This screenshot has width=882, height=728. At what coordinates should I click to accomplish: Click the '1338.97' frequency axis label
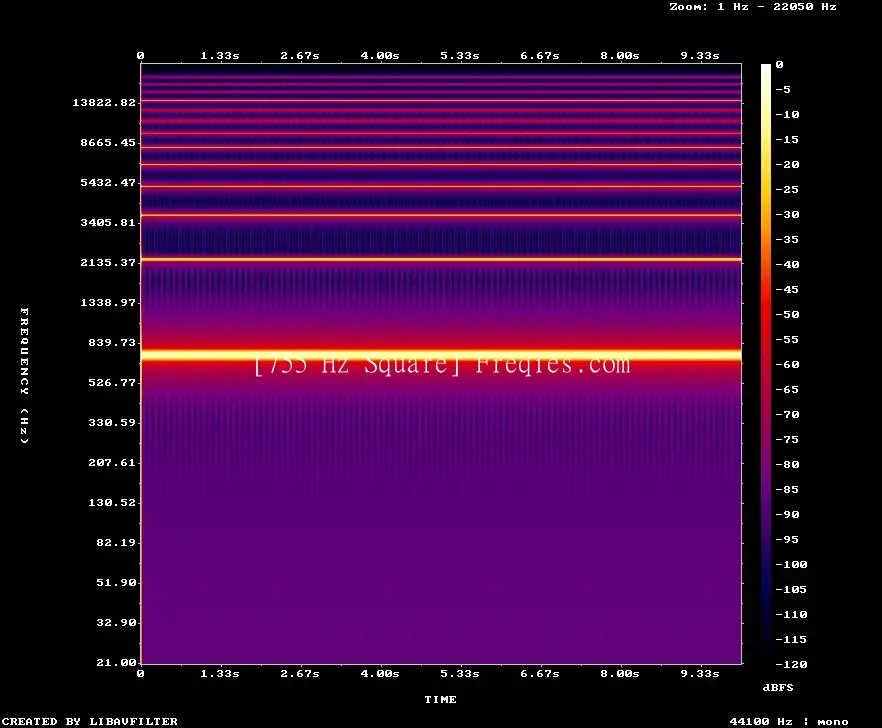coord(108,302)
